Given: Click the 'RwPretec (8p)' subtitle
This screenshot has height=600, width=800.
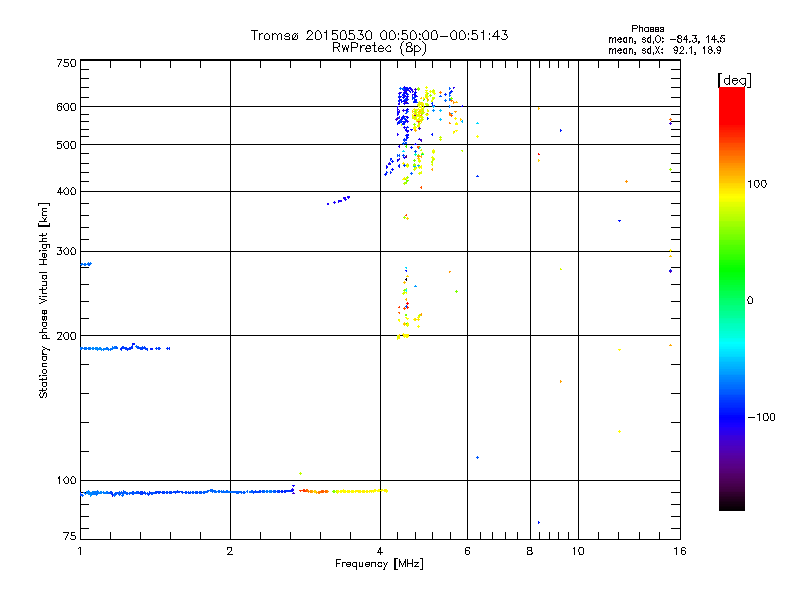Looking at the screenshot, I should pyautogui.click(x=379, y=48).
